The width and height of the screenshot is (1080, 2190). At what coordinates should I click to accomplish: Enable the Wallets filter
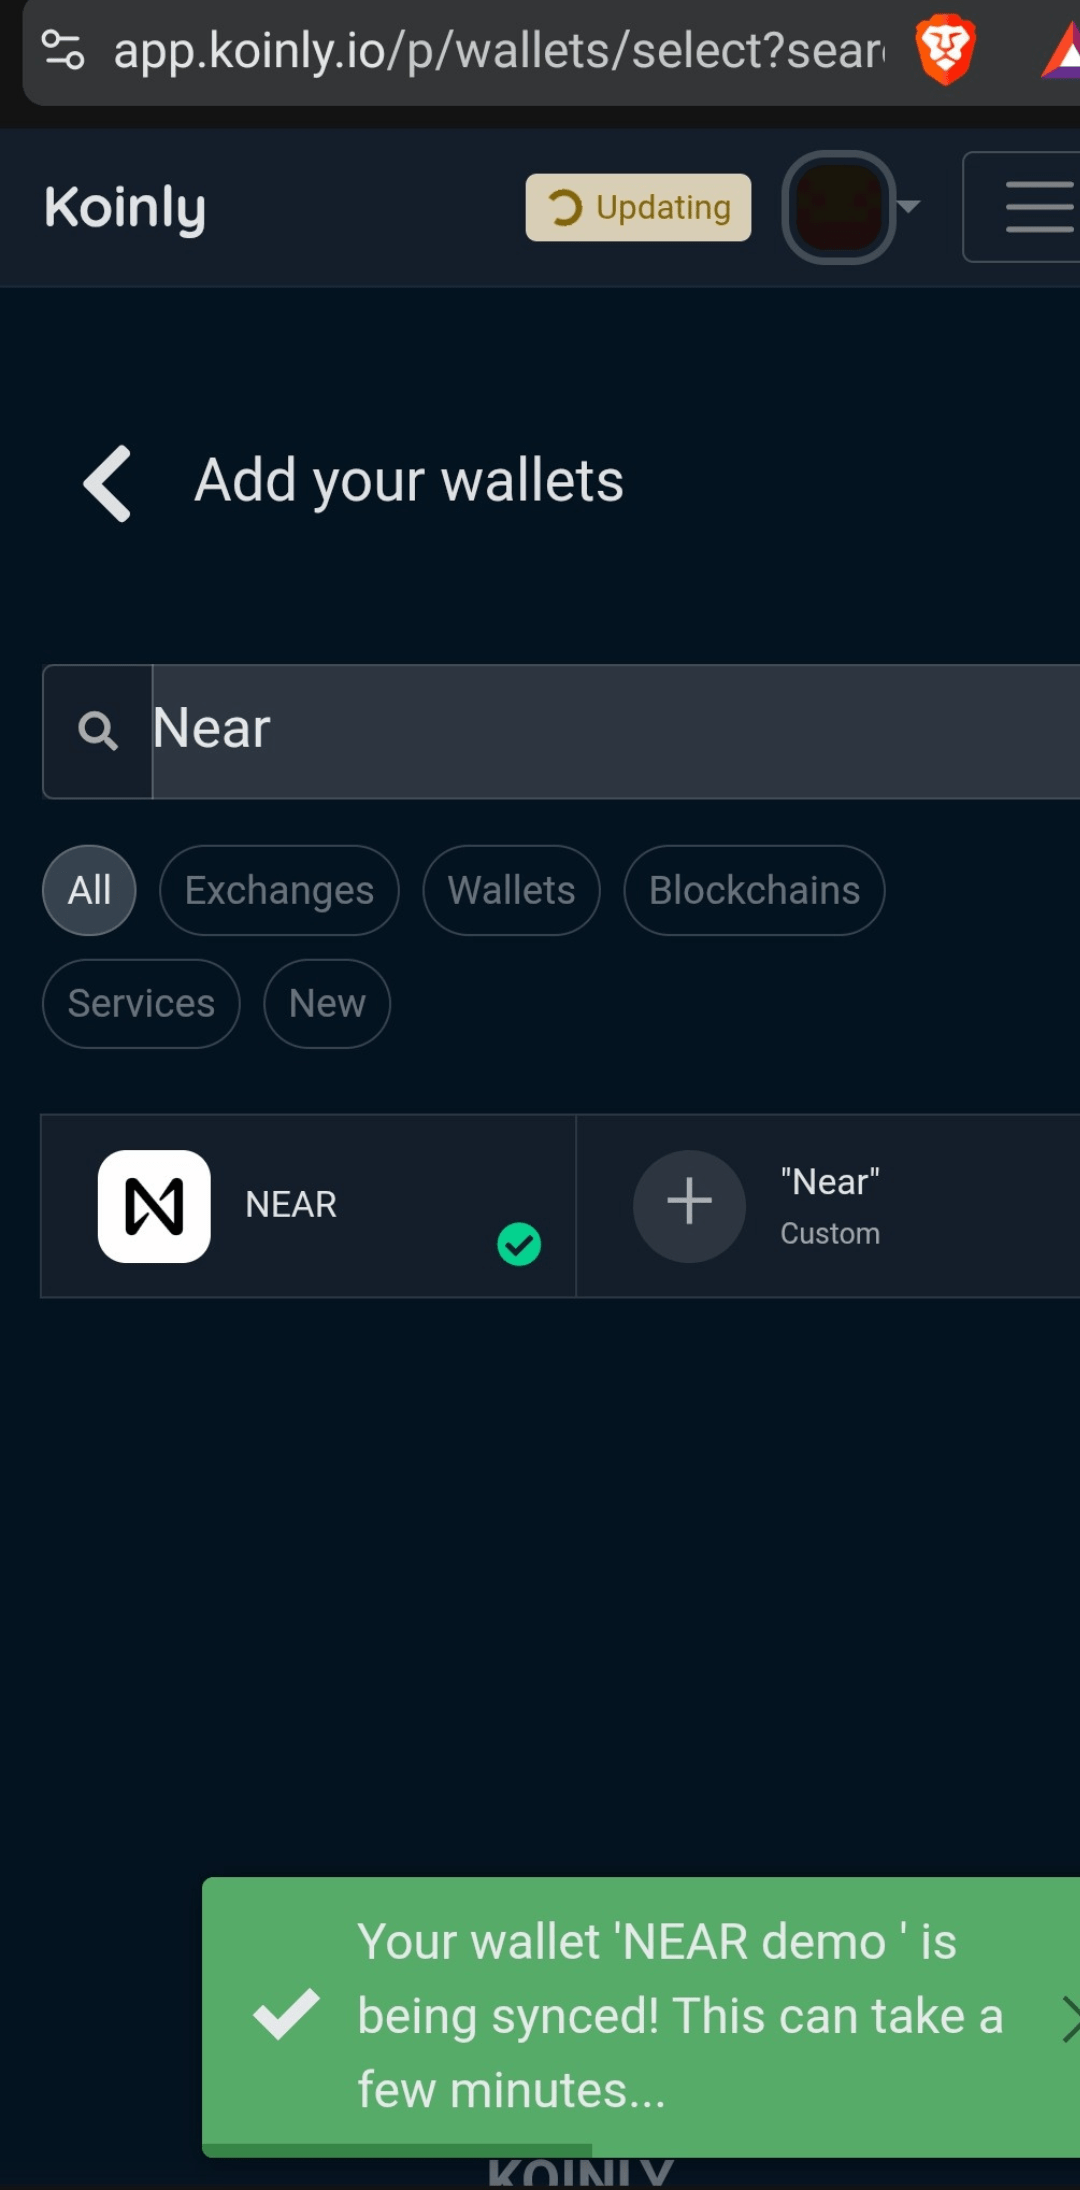click(511, 890)
